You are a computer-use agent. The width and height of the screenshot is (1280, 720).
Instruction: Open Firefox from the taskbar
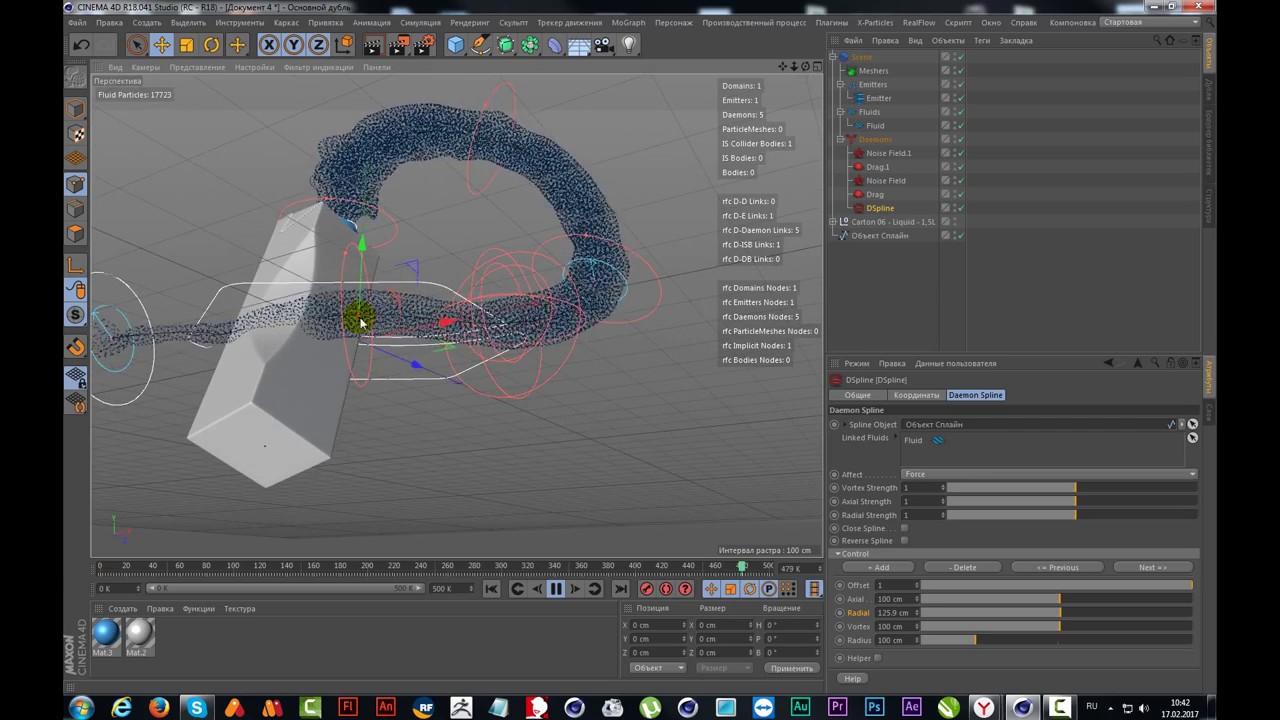pyautogui.click(x=159, y=708)
